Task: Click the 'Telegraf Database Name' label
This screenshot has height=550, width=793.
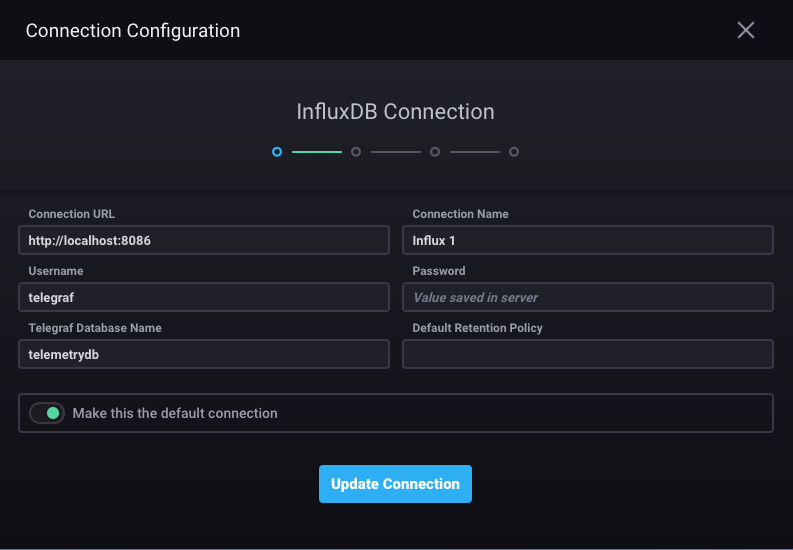Action: click(x=95, y=328)
